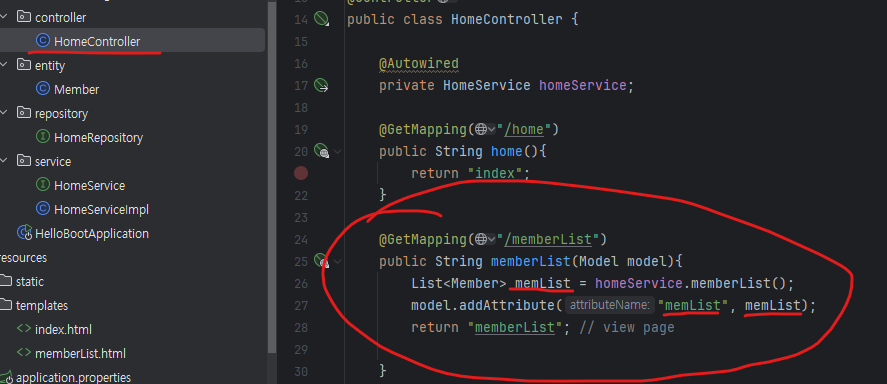This screenshot has width=887, height=384.
Task: Click HomeRepository interface icon
Action: coord(42,137)
